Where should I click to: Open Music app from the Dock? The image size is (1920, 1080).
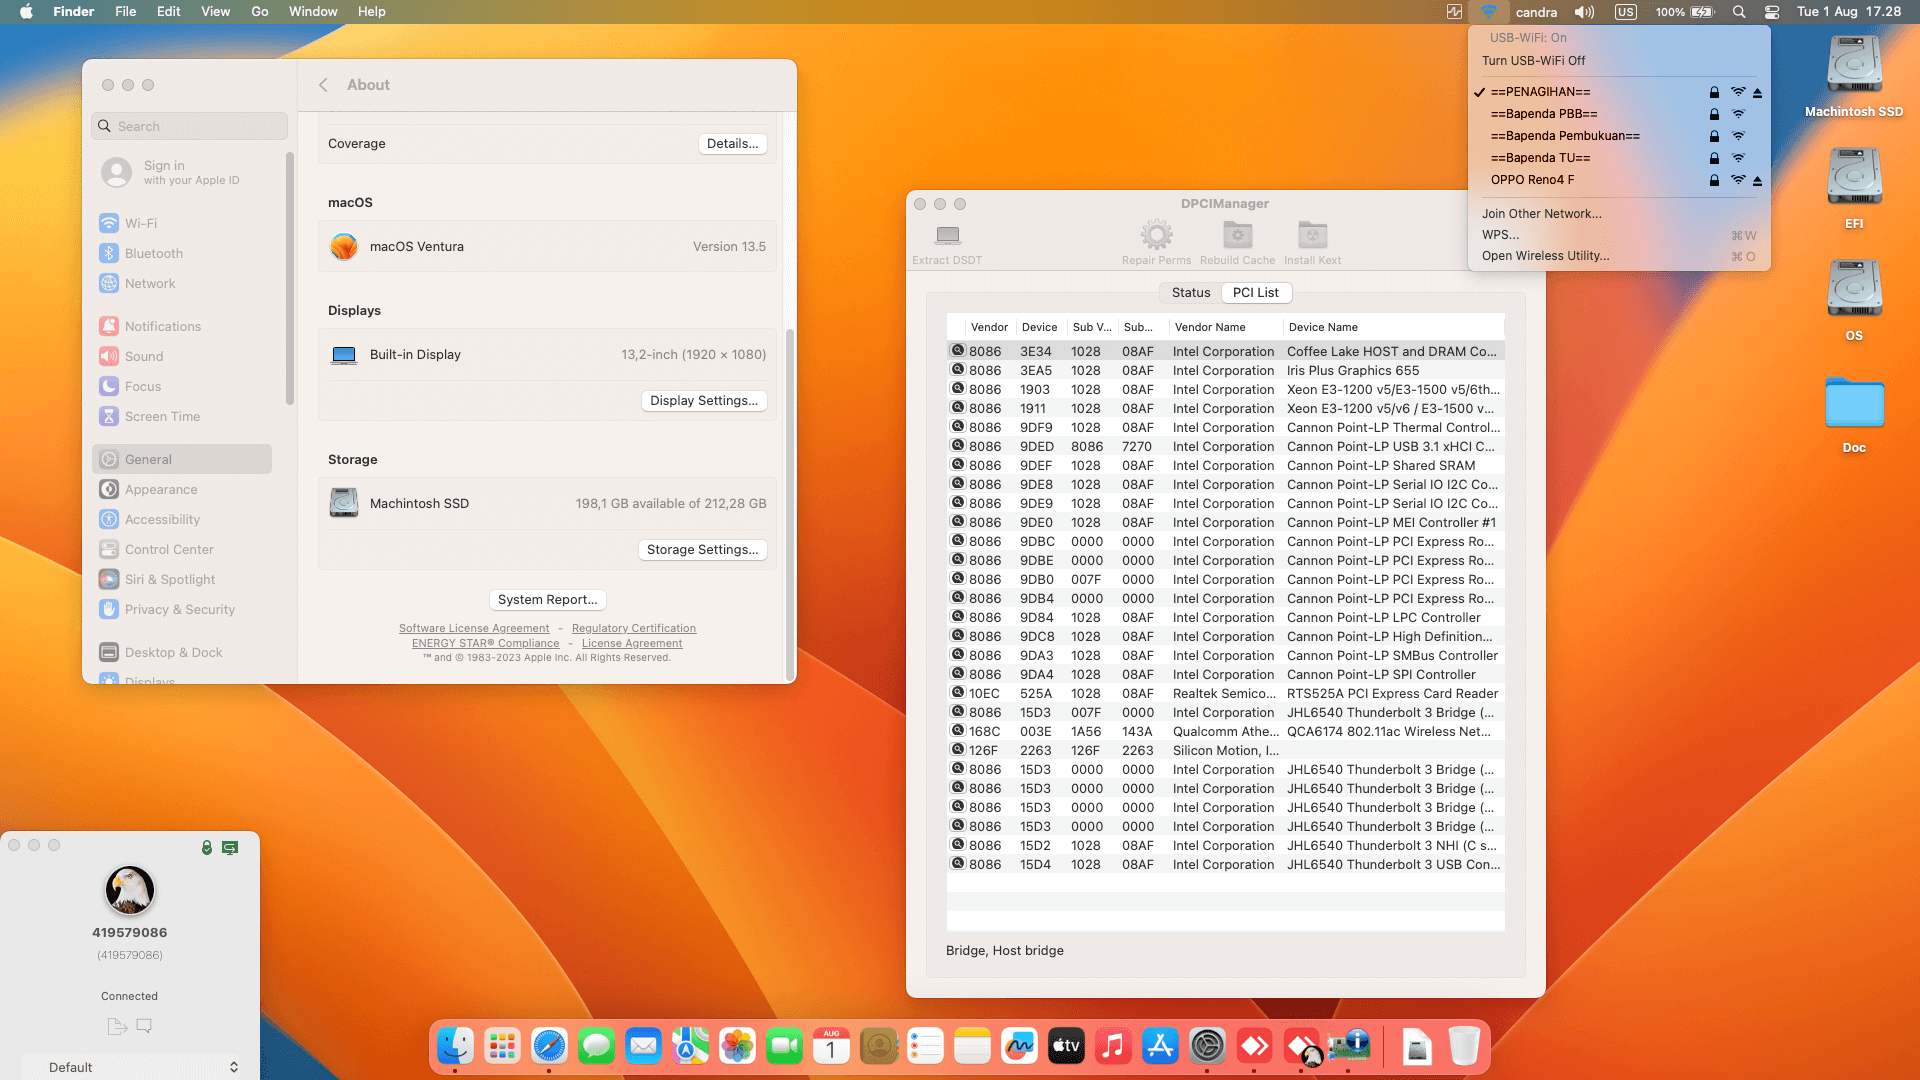point(1113,1047)
